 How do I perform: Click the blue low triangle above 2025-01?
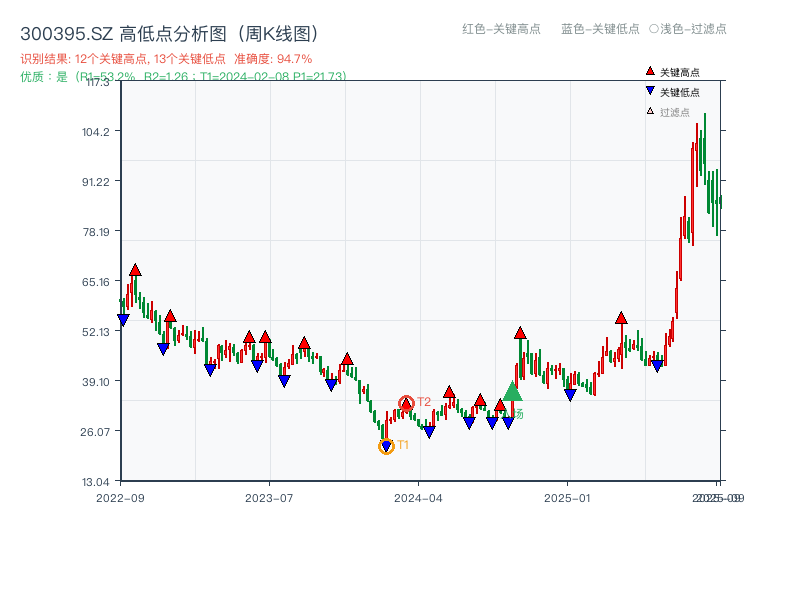pyautogui.click(x=570, y=395)
